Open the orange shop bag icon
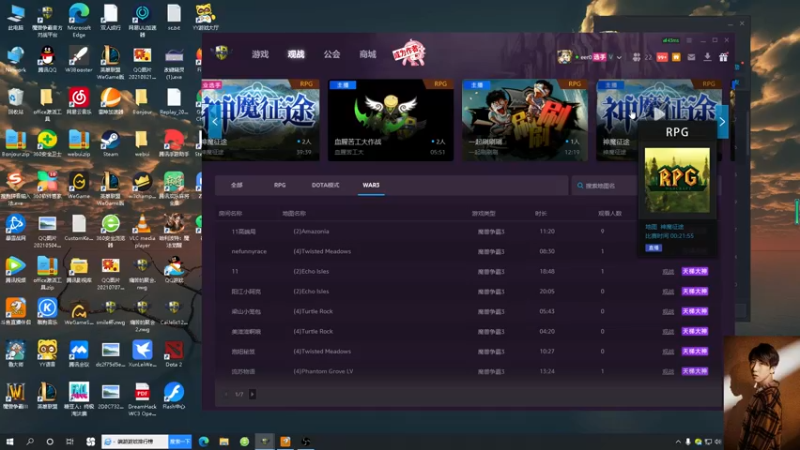Image resolution: width=800 pixels, height=450 pixels. pos(676,57)
